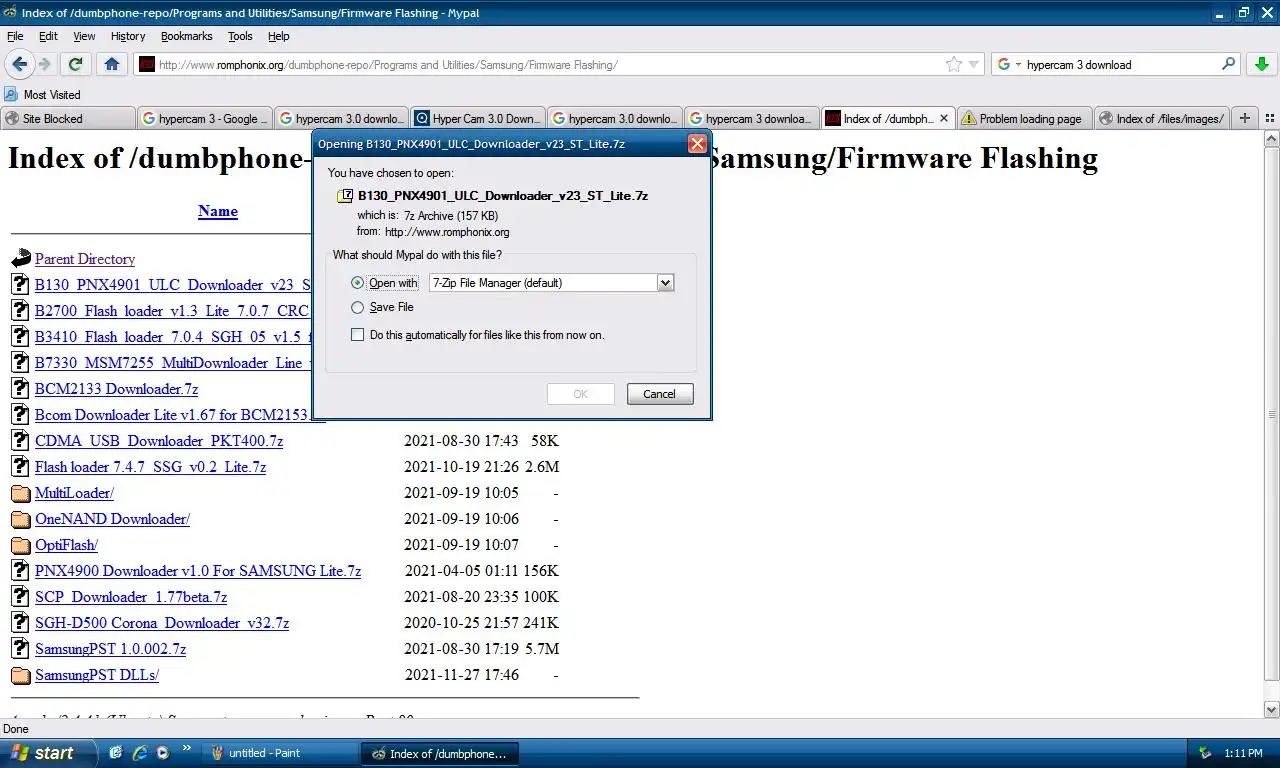Open the Edit menu
1280x768 pixels.
(x=48, y=36)
